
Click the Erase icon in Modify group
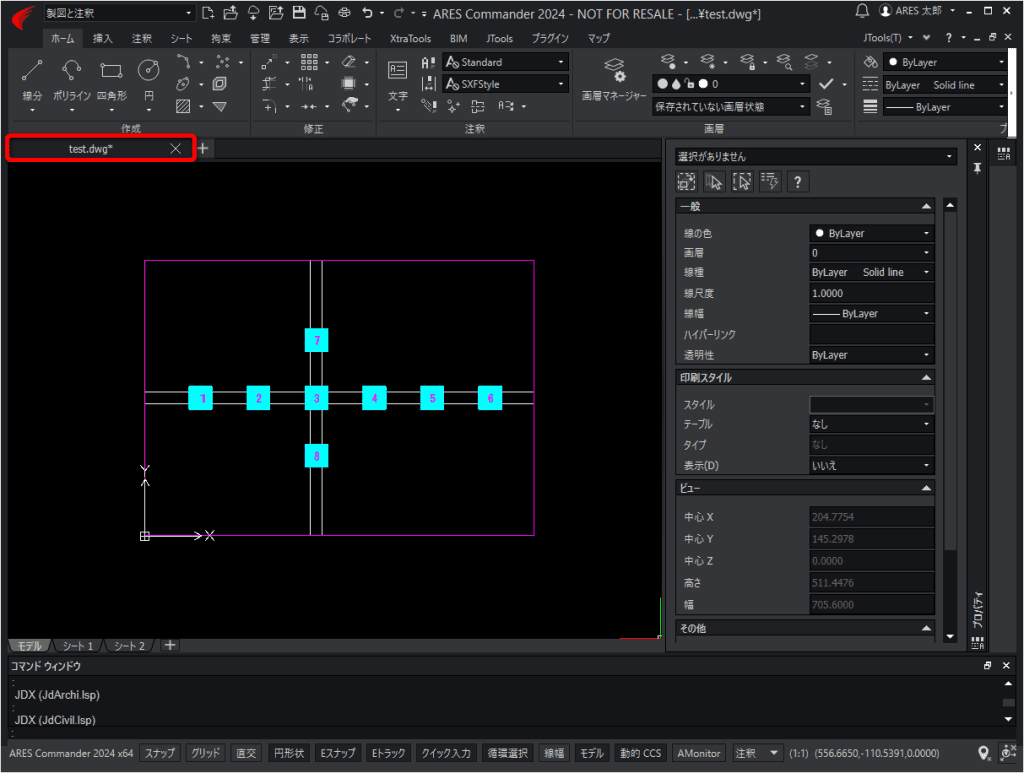[349, 62]
